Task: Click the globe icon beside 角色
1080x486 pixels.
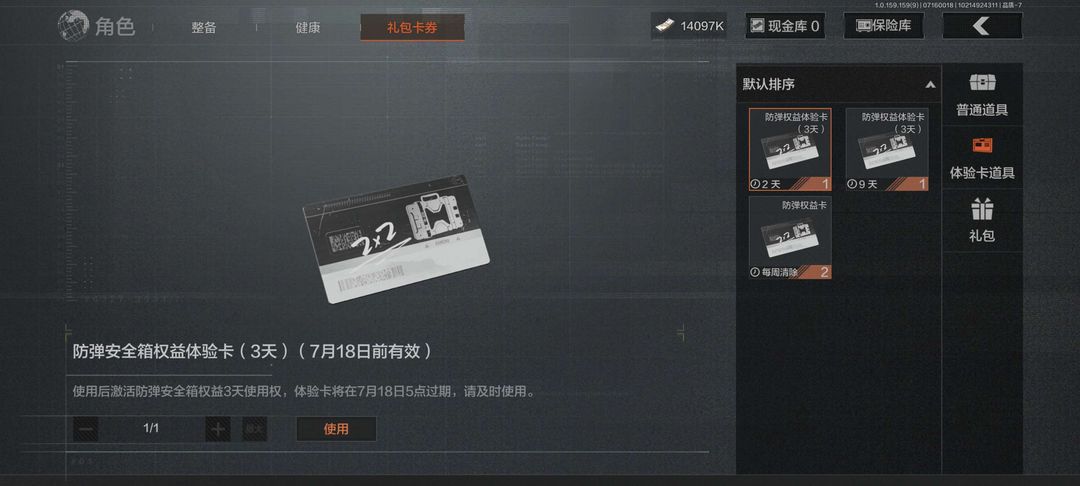Action: 73,26
